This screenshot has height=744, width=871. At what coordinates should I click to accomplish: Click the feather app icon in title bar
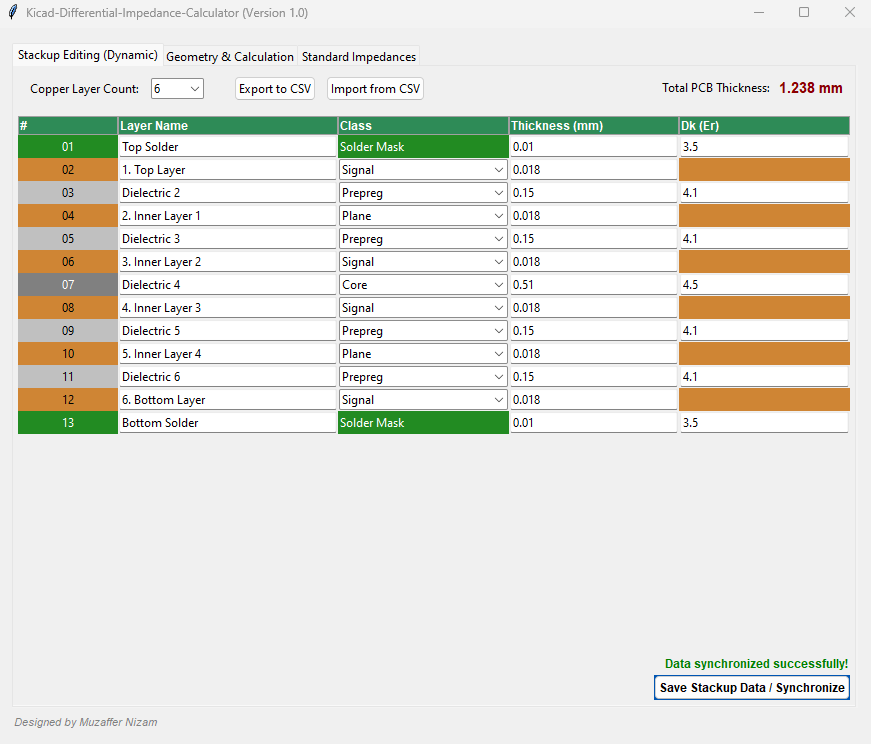[13, 13]
